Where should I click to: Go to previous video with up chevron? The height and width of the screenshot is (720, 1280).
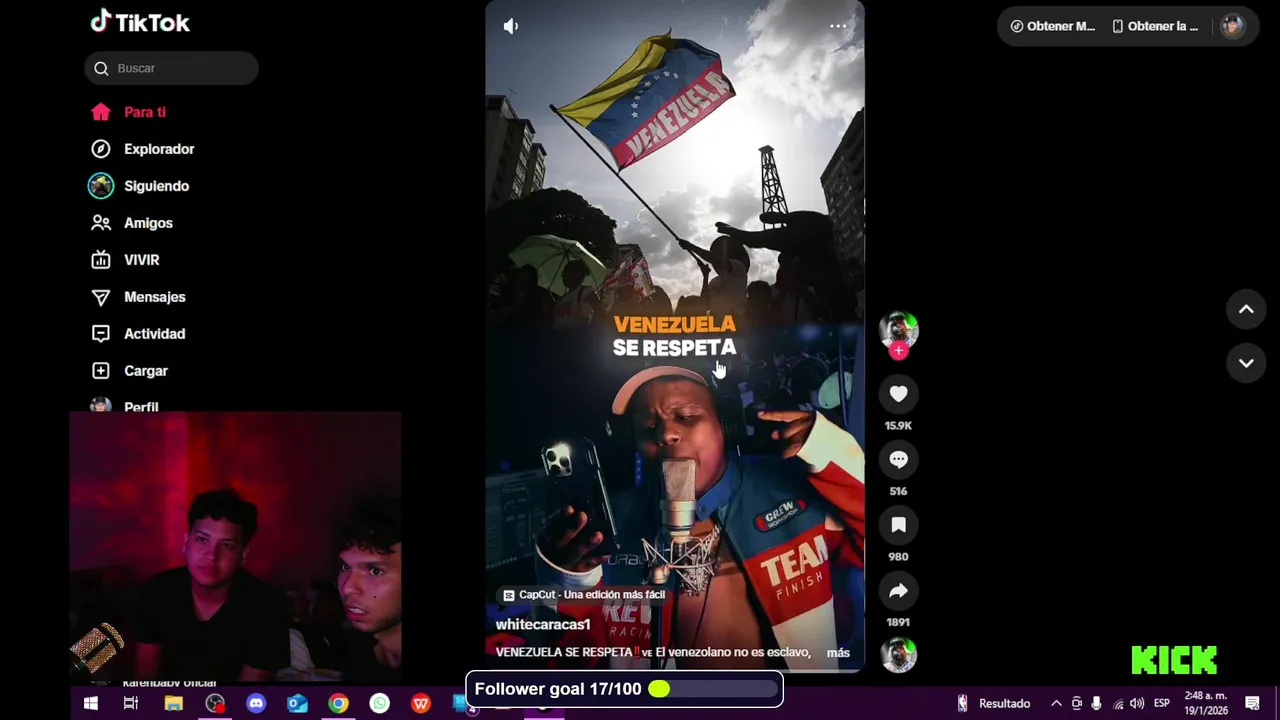tap(1246, 310)
